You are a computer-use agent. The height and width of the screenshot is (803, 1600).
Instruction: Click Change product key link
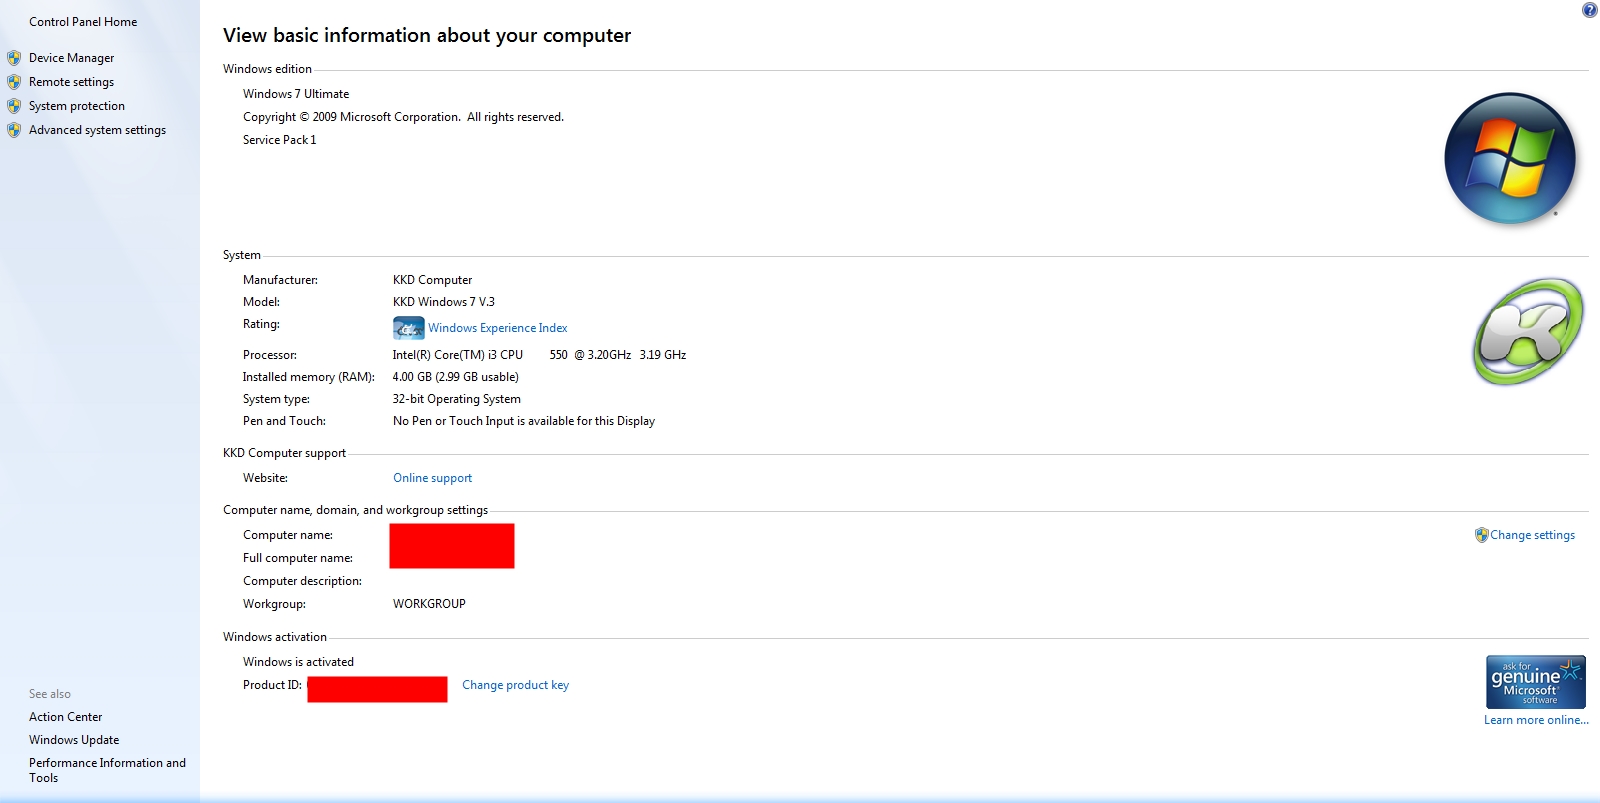coord(515,685)
